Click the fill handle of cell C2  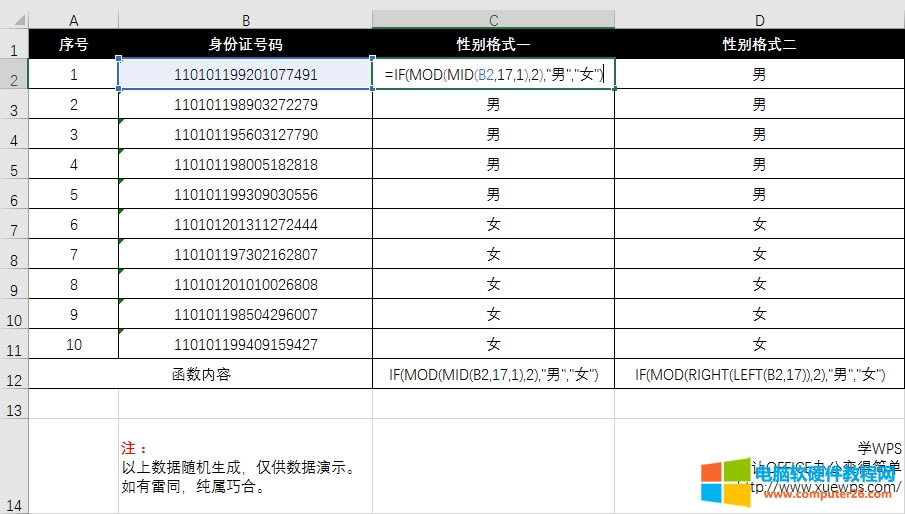click(615, 88)
